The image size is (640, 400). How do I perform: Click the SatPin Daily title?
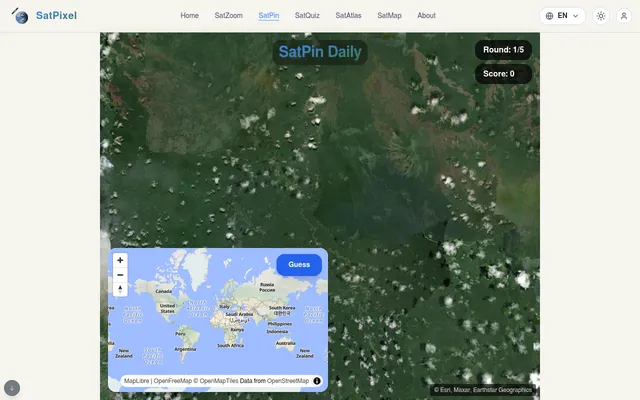320,52
